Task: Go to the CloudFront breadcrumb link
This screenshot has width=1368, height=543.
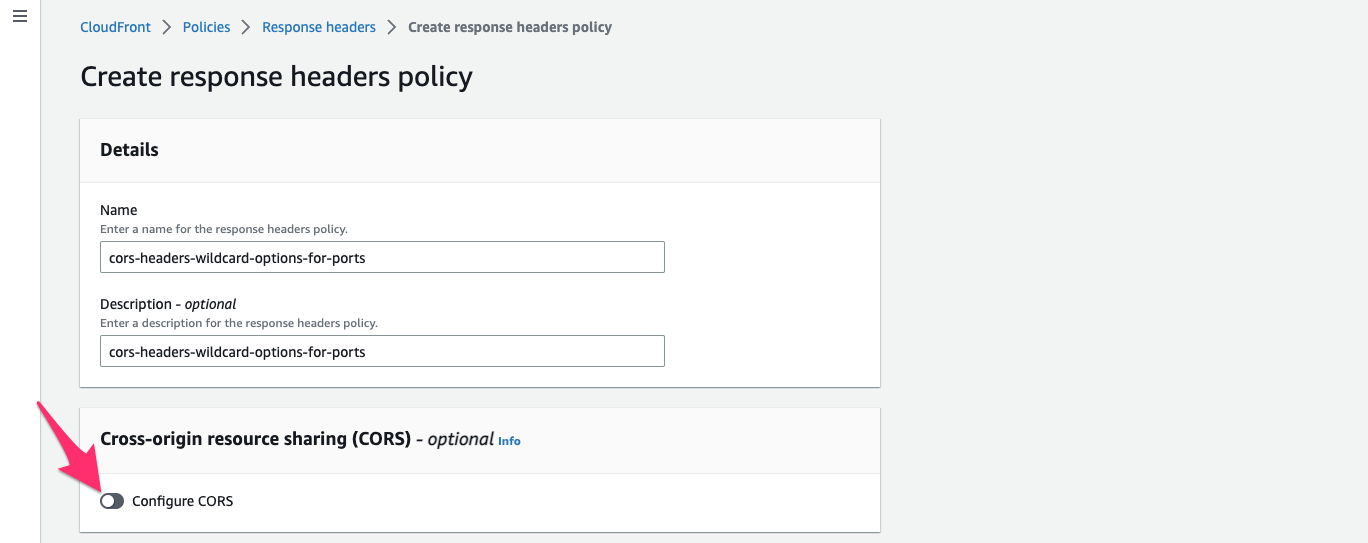Action: (115, 27)
